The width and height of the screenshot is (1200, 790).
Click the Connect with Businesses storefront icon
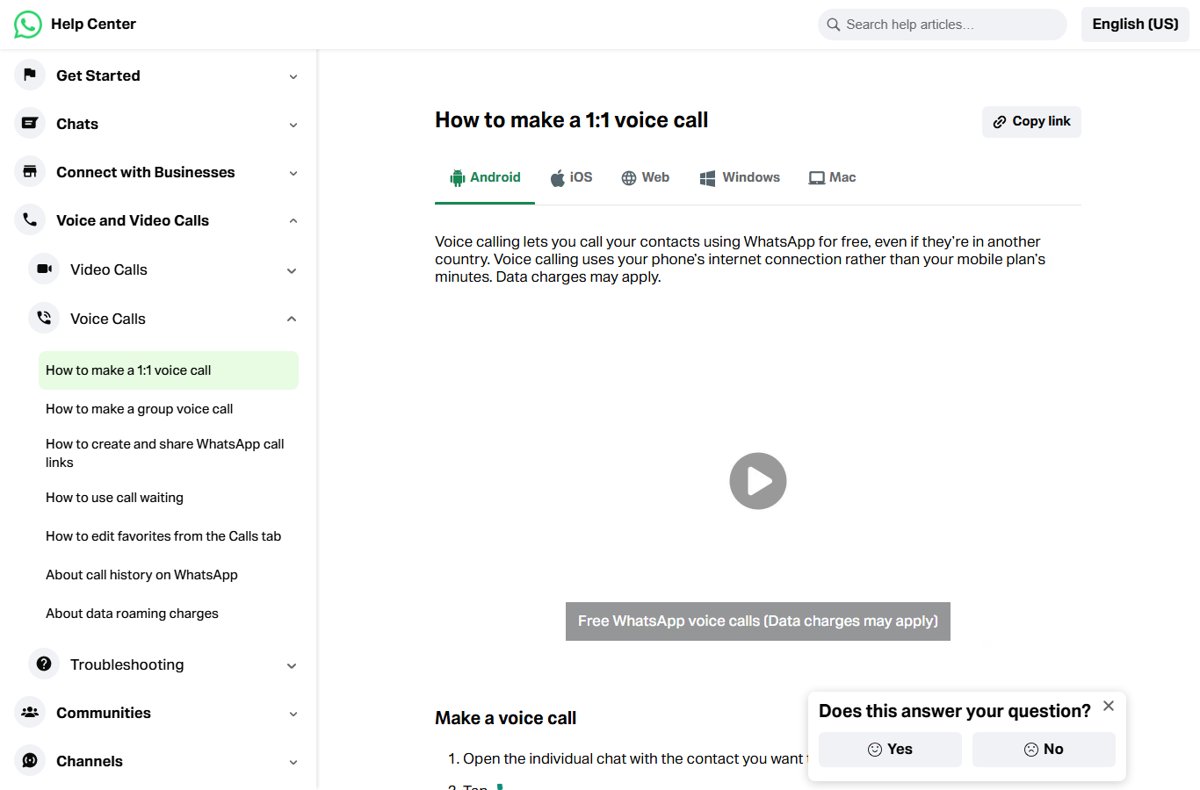[30, 172]
